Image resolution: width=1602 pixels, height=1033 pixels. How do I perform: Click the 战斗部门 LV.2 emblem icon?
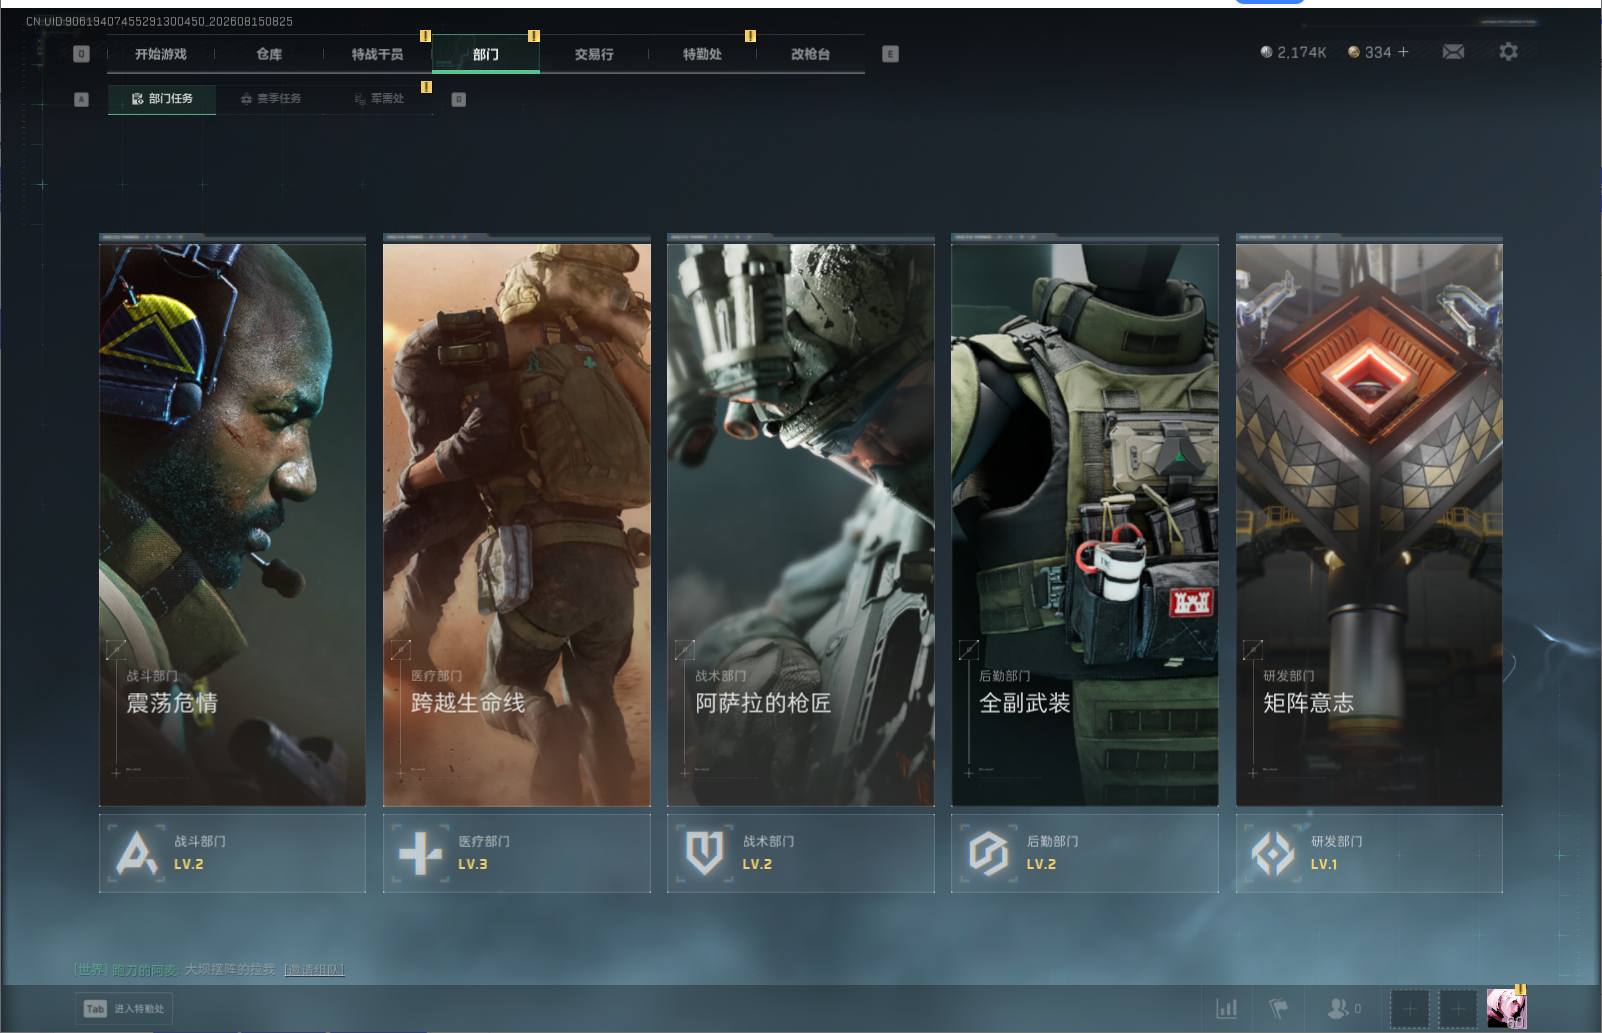136,854
